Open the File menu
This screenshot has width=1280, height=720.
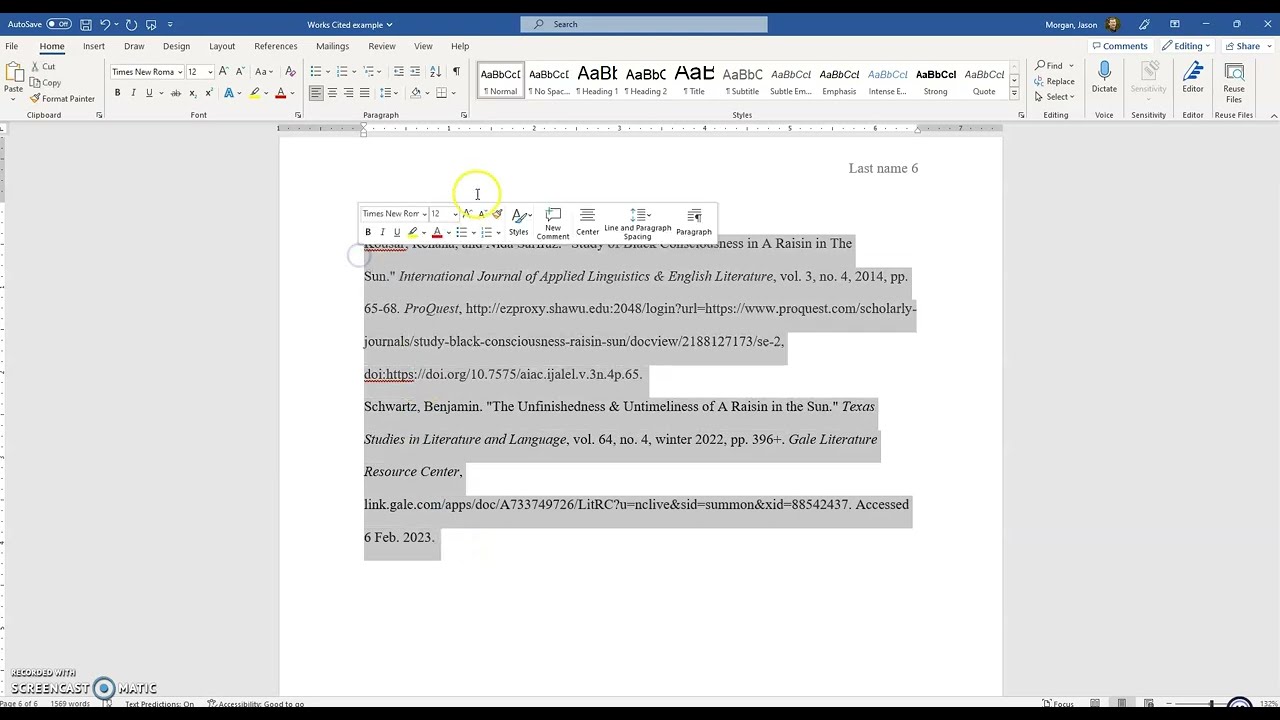click(11, 46)
